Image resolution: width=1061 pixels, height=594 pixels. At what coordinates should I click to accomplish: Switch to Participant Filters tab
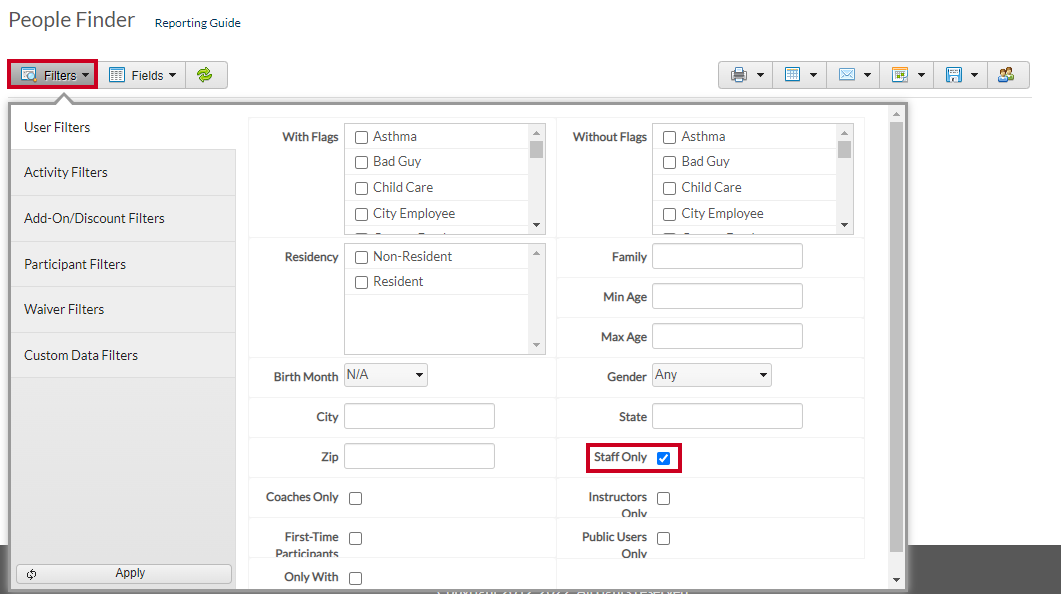(x=123, y=265)
